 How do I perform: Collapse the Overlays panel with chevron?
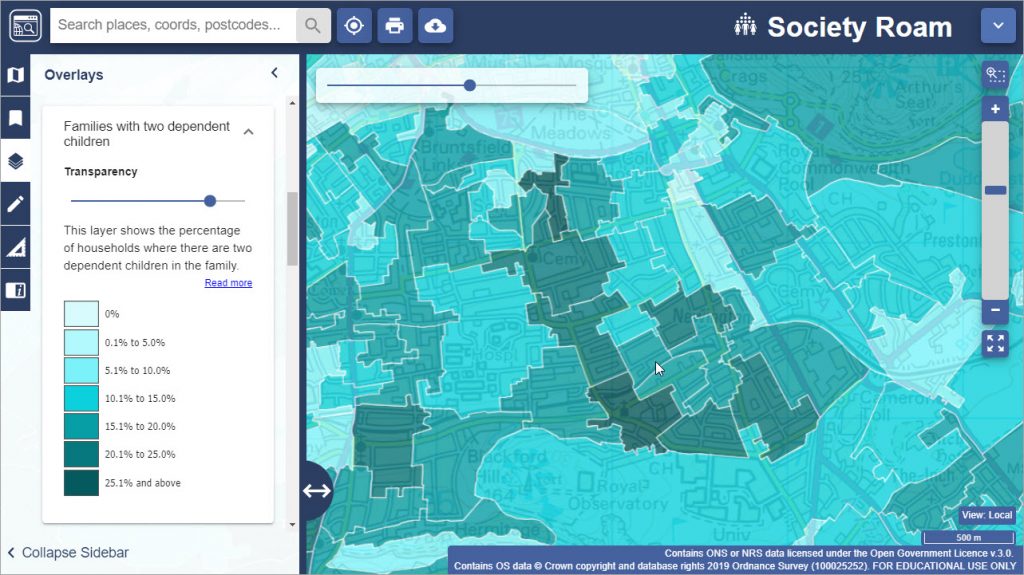pos(274,73)
